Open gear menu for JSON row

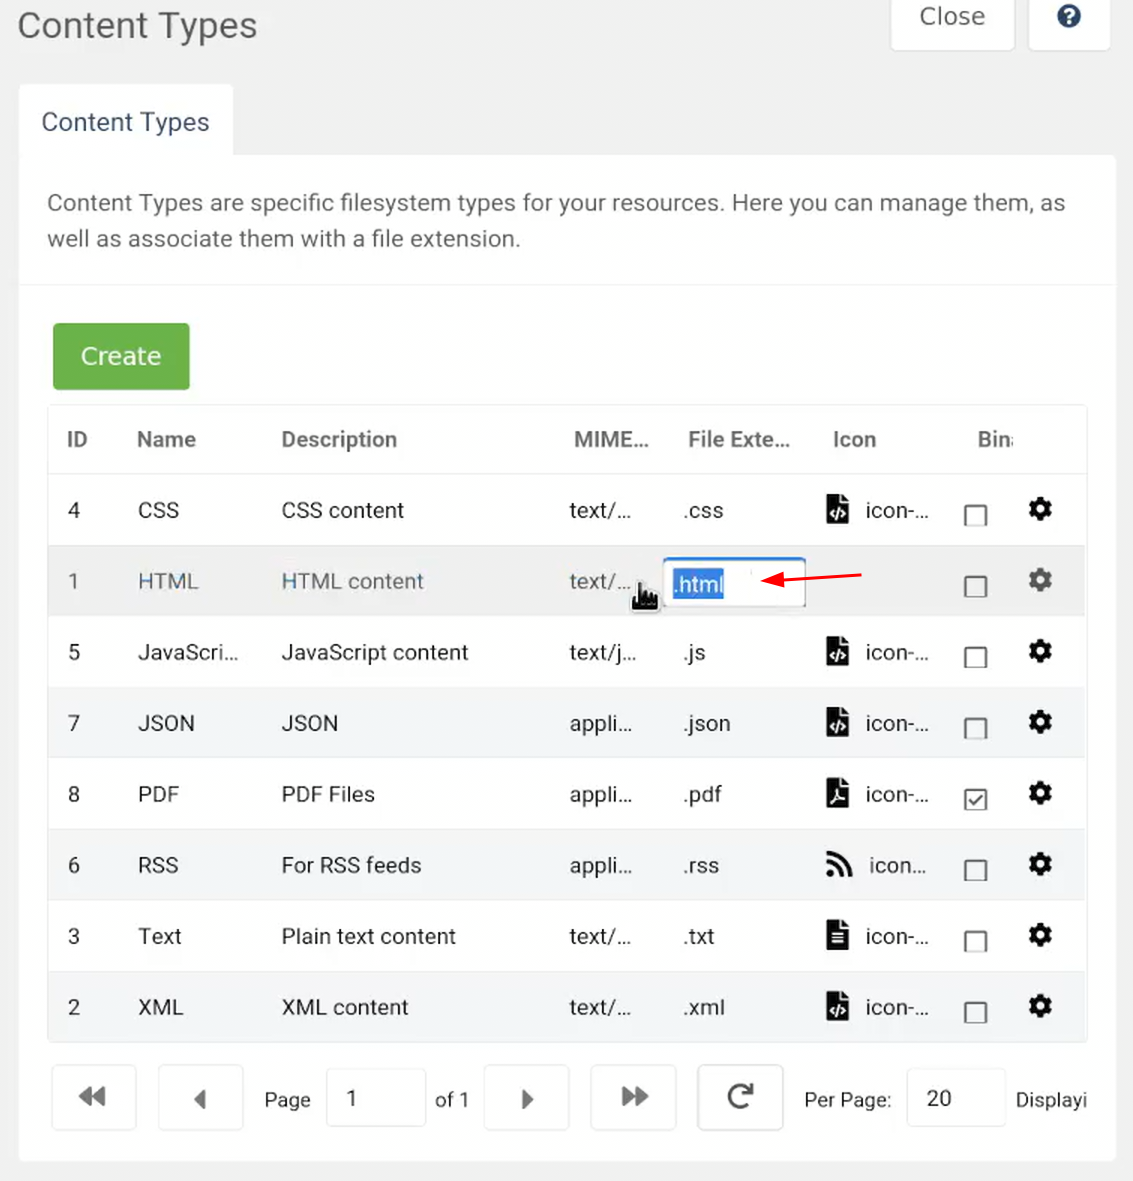point(1040,722)
